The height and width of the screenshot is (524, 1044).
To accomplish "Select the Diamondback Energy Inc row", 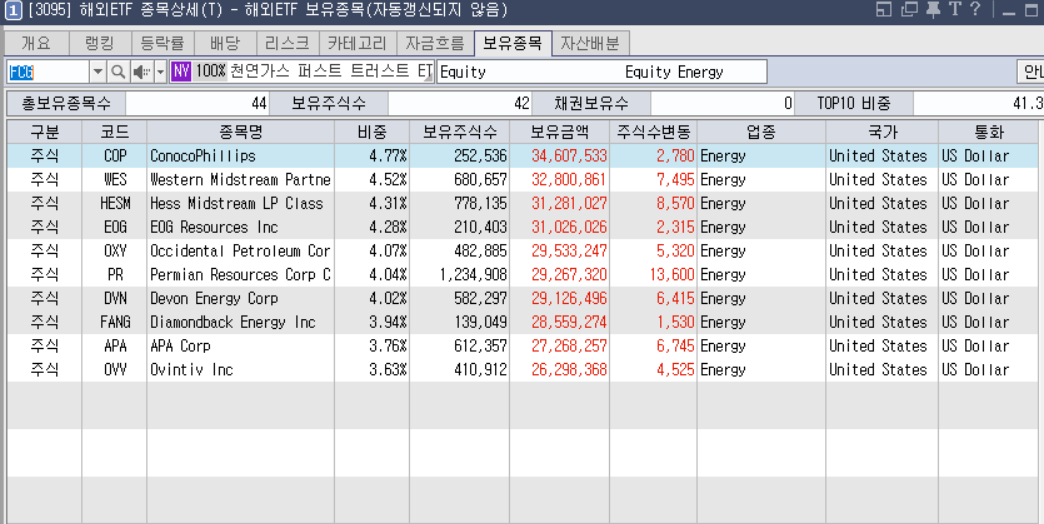I will tap(522, 322).
